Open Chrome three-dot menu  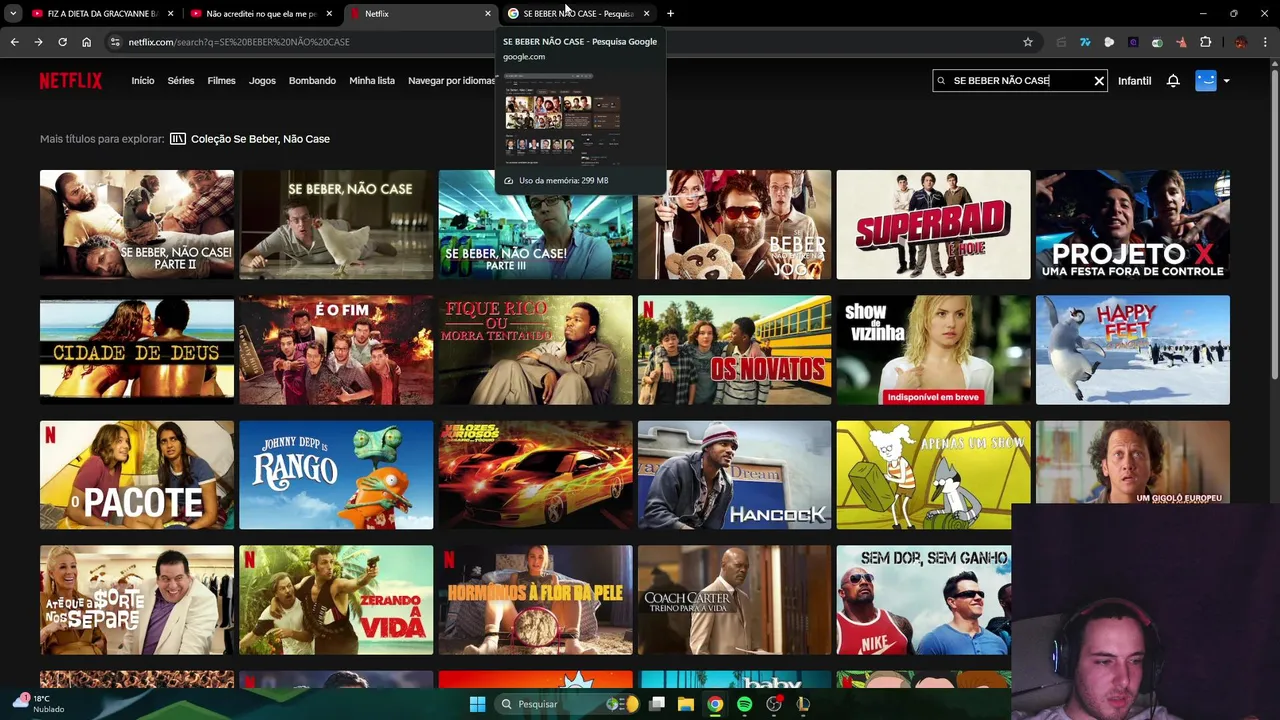pyautogui.click(x=1266, y=42)
